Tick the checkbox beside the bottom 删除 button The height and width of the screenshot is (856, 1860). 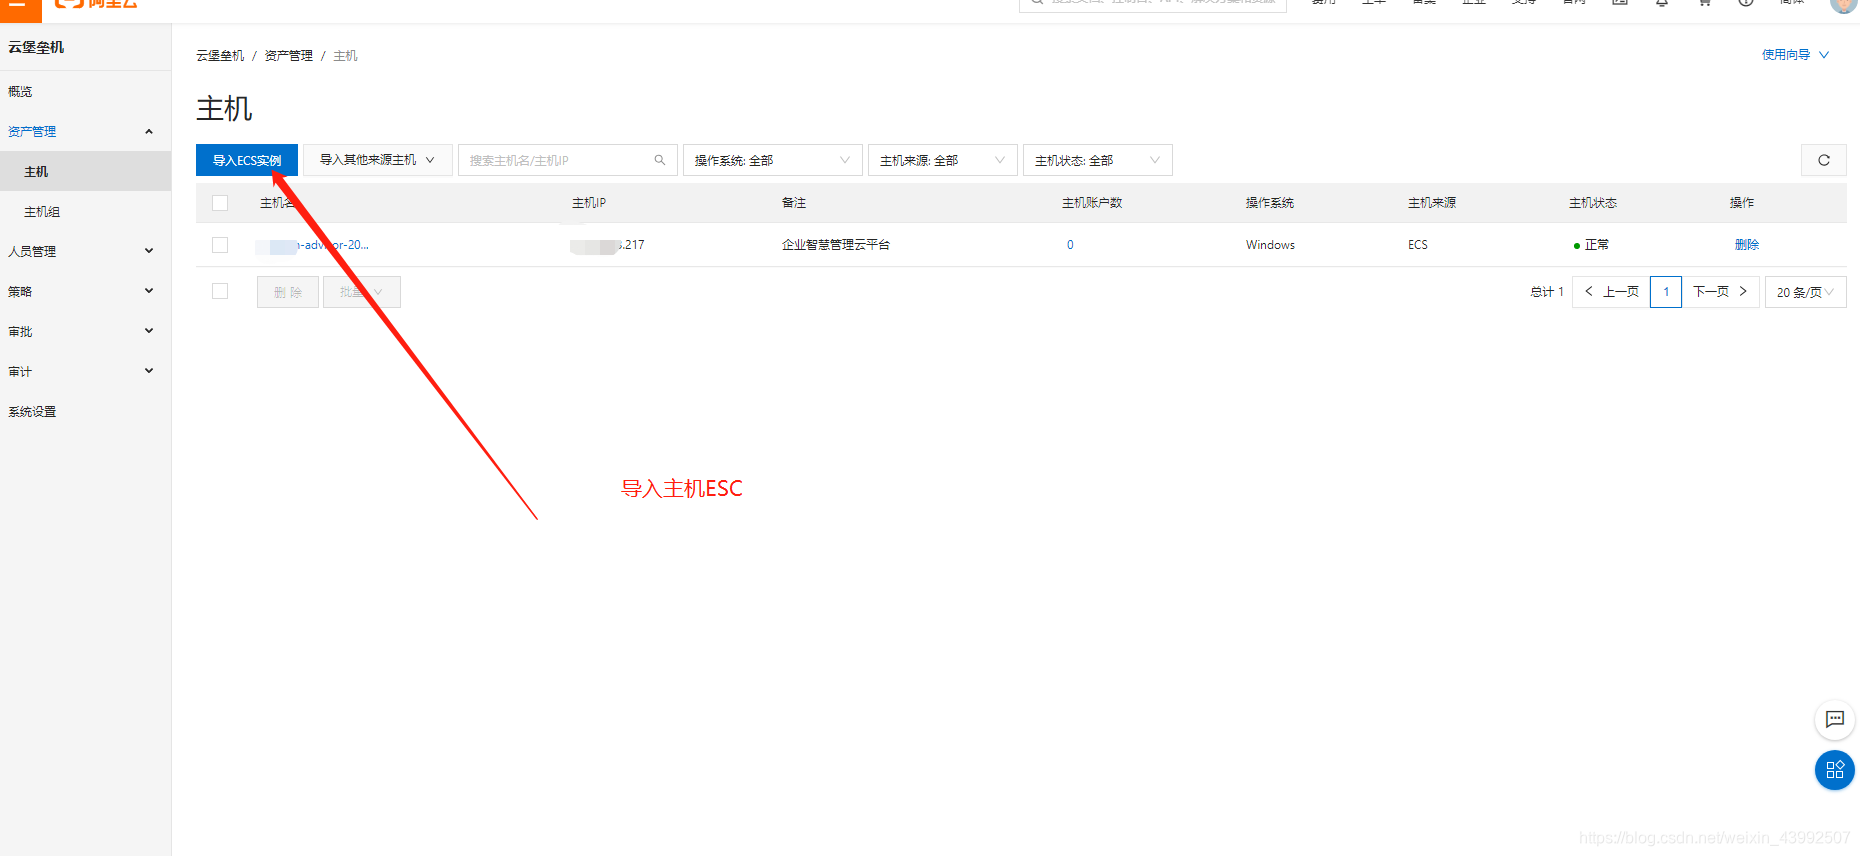tap(220, 291)
